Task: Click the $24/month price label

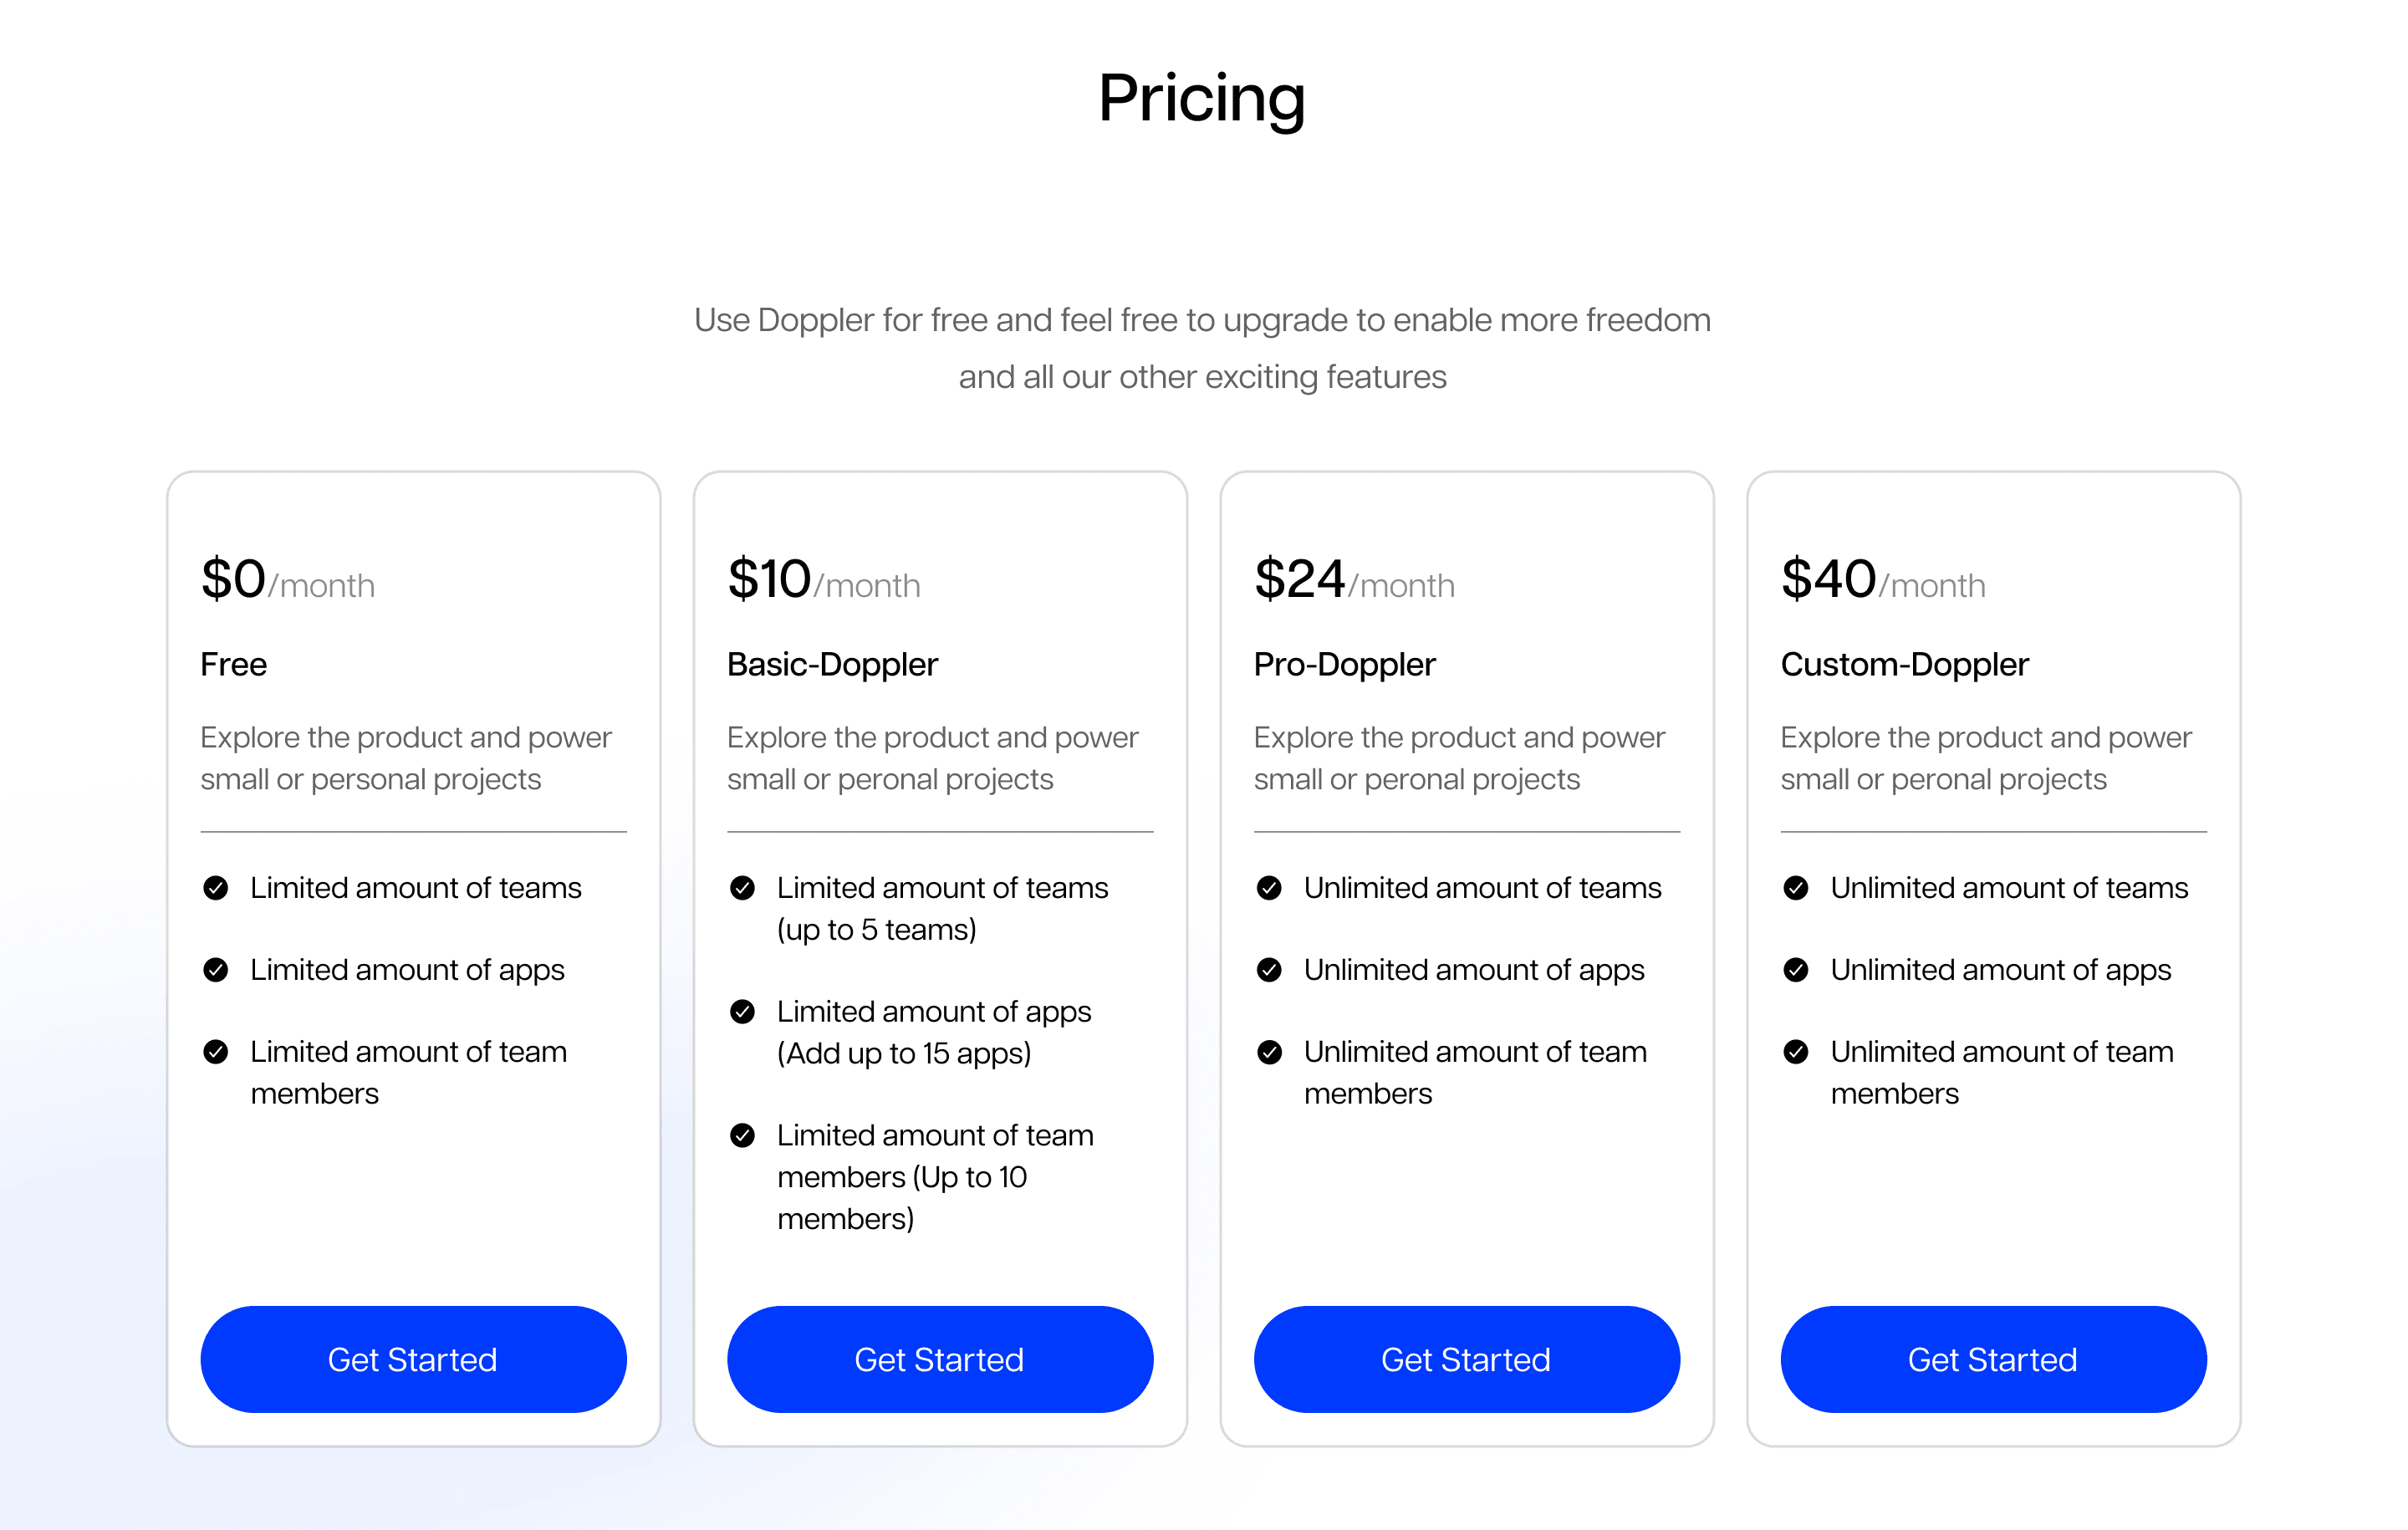Action: (x=1353, y=580)
